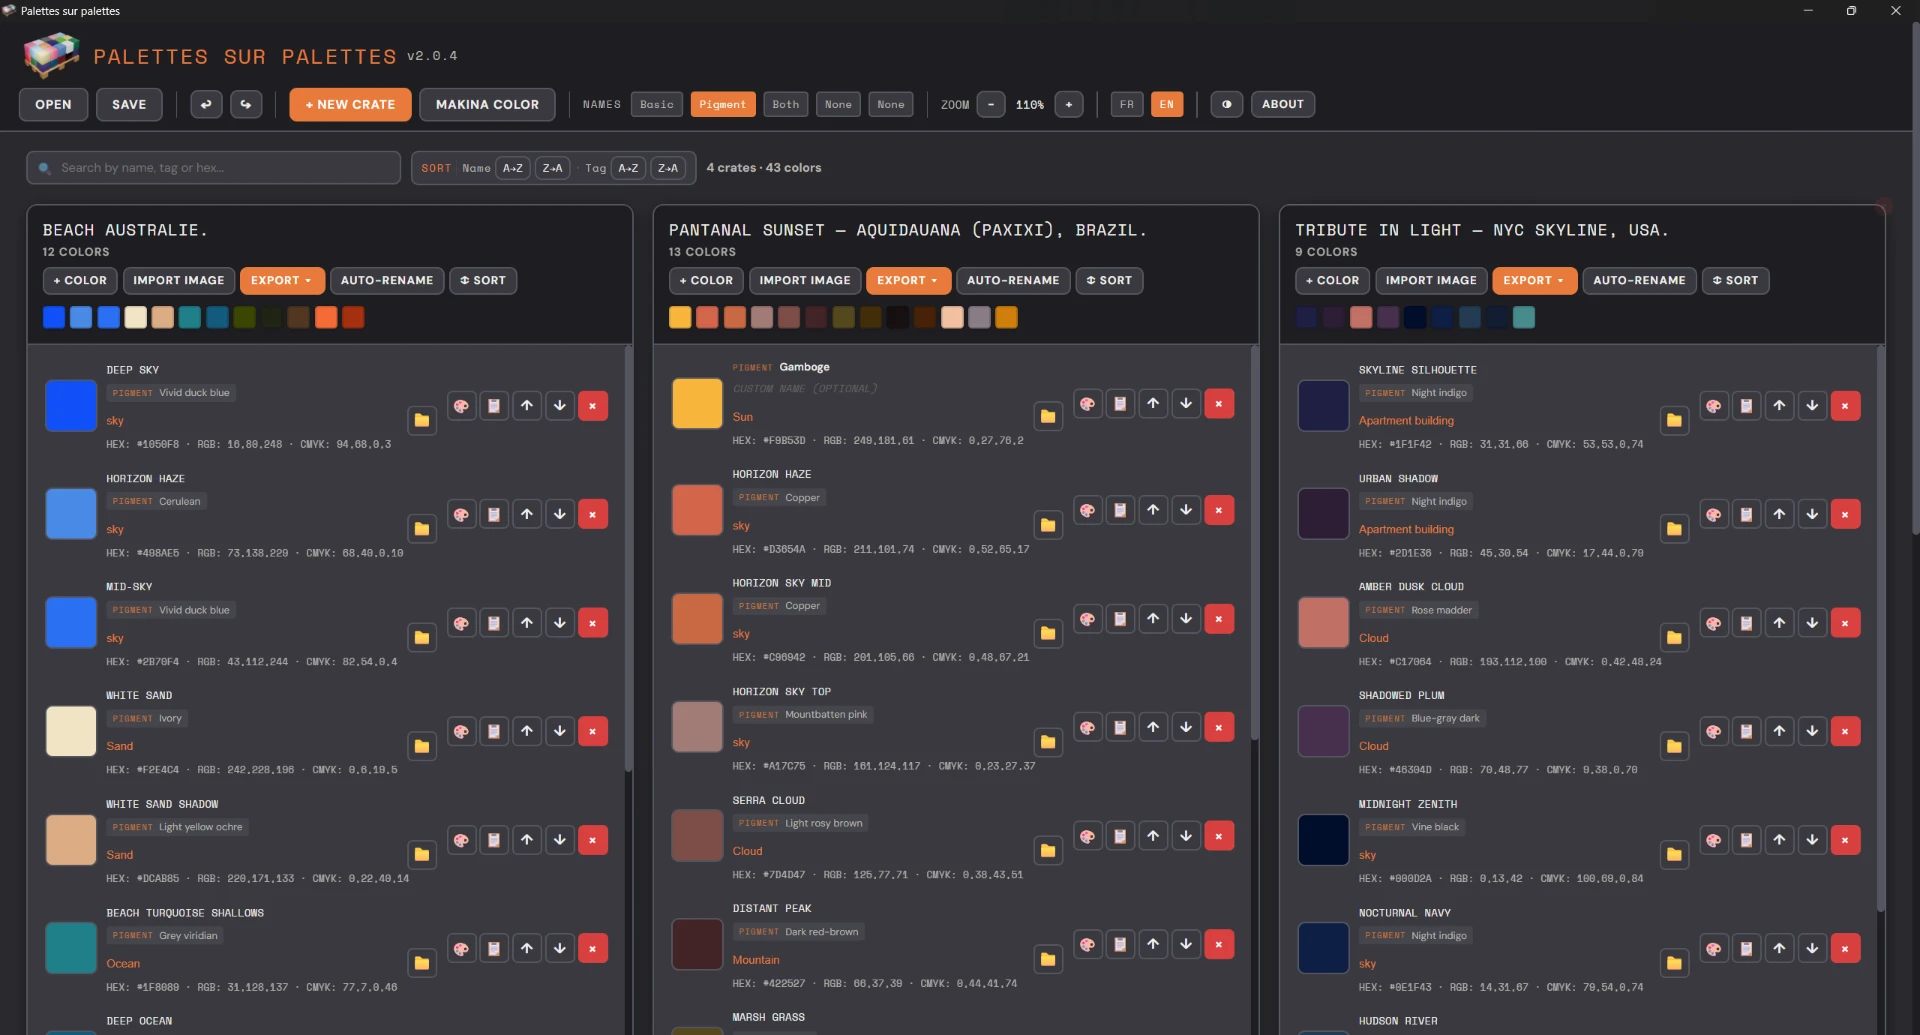Click the custom name field for Gamboge

pos(805,389)
